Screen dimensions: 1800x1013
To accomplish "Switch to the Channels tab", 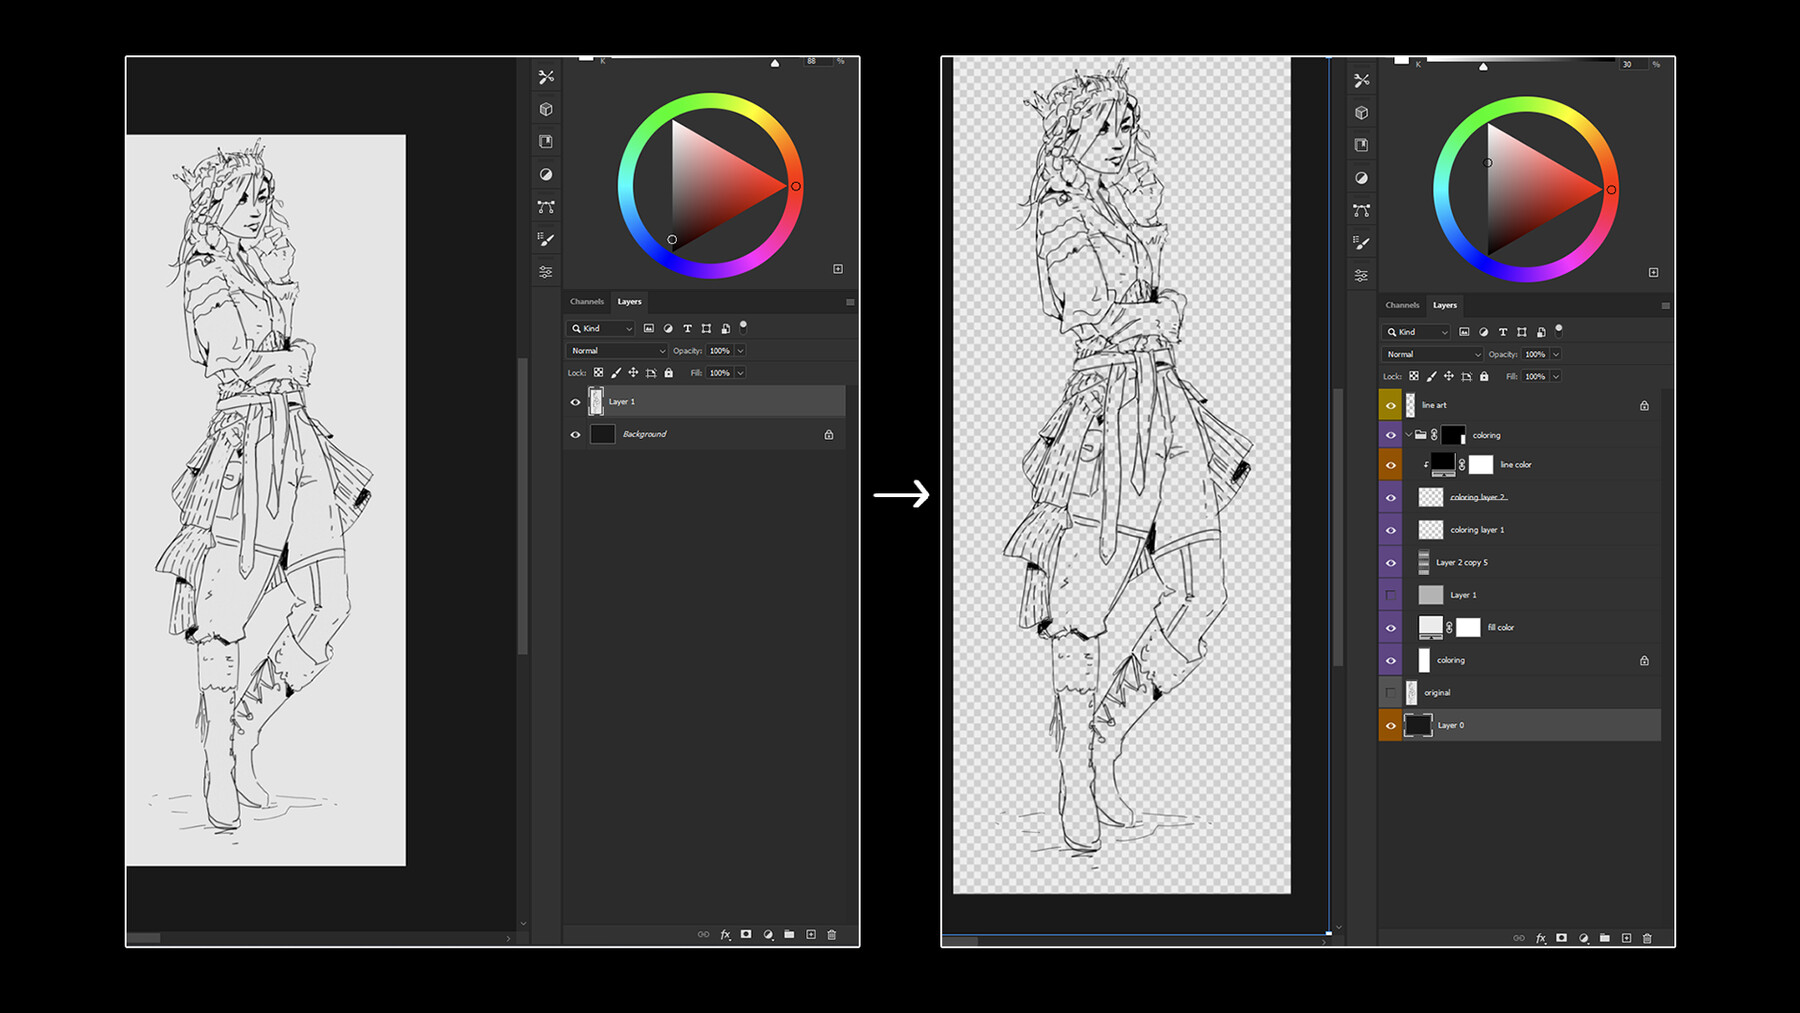I will point(587,301).
